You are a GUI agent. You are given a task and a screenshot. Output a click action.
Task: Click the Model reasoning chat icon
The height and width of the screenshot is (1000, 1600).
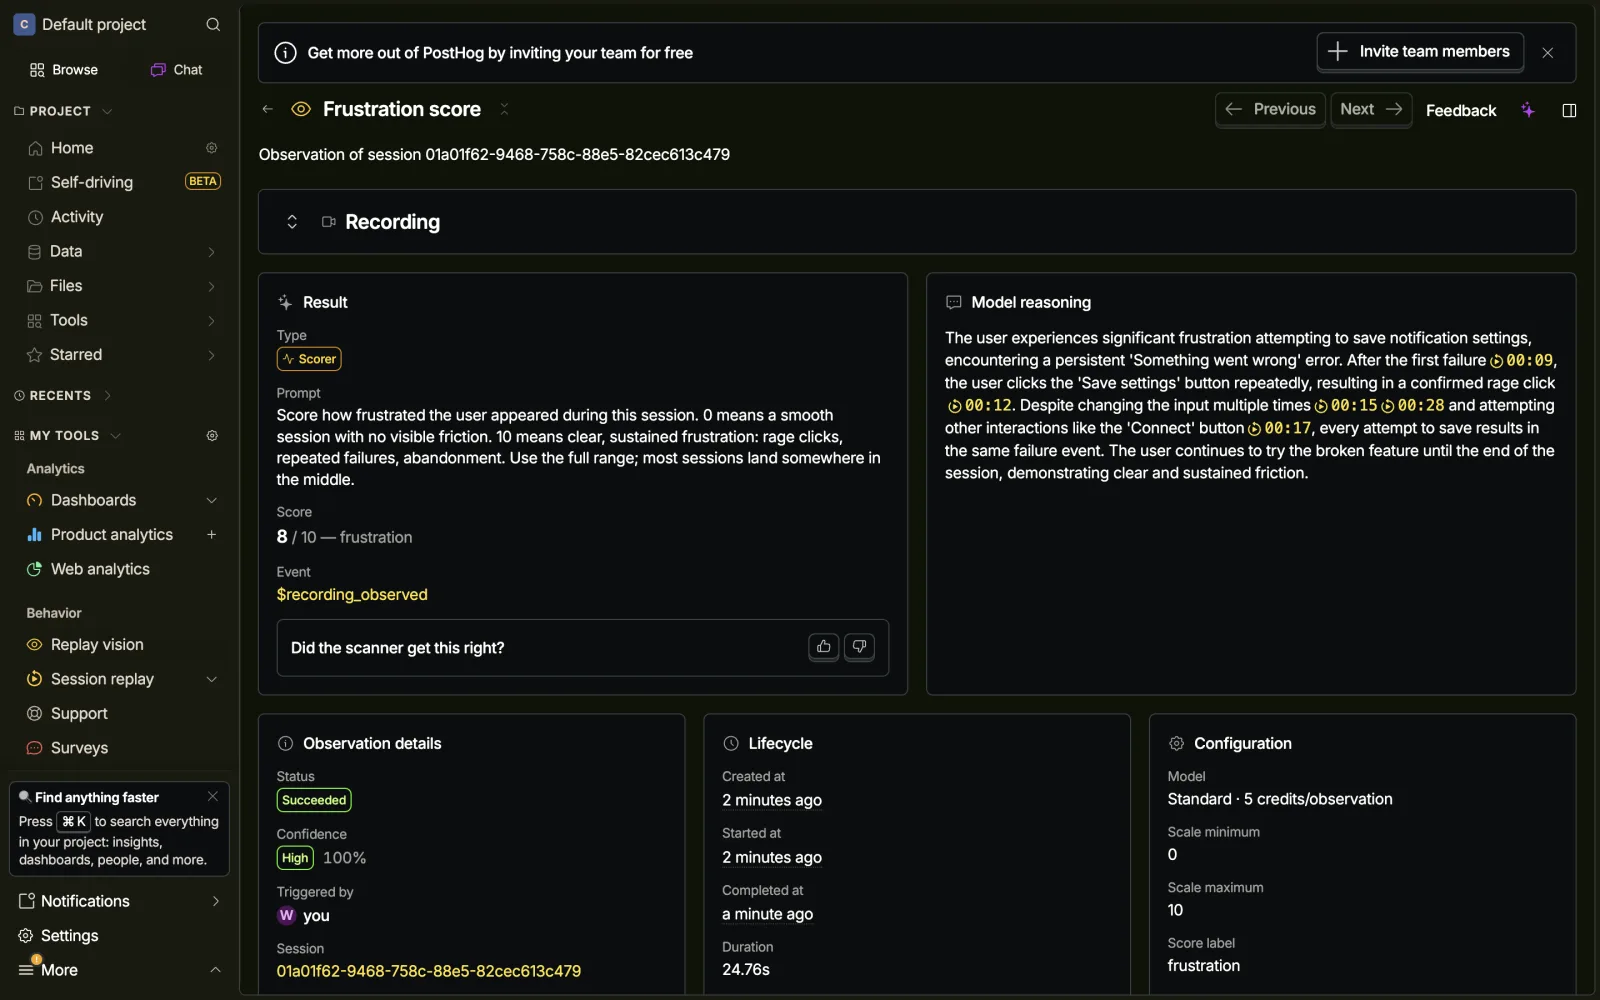[x=954, y=302]
